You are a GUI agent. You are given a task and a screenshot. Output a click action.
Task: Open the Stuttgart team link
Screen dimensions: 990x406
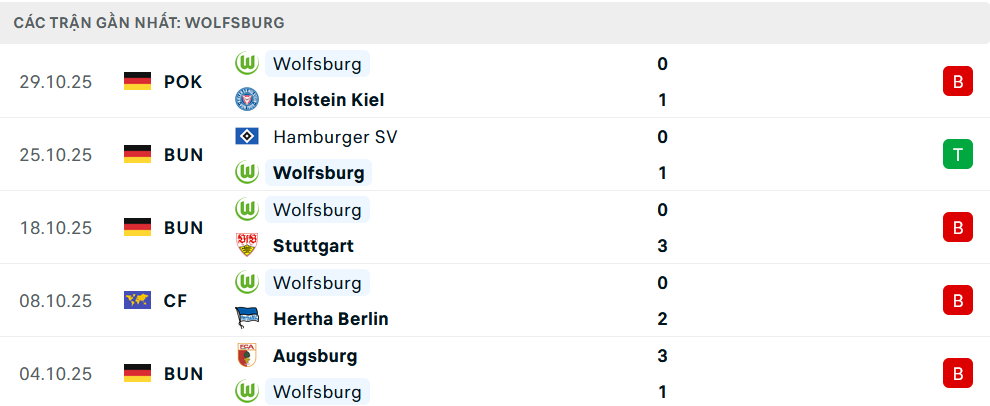point(313,246)
